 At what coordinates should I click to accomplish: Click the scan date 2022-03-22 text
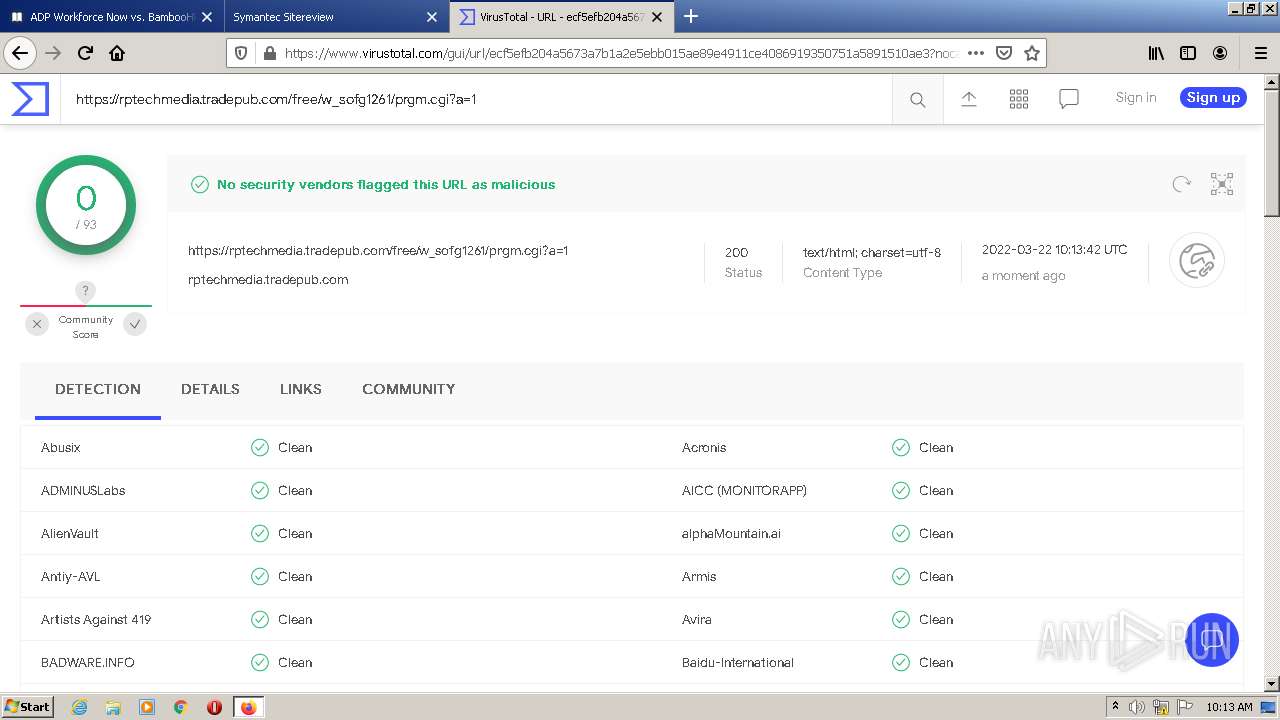(x=1054, y=250)
